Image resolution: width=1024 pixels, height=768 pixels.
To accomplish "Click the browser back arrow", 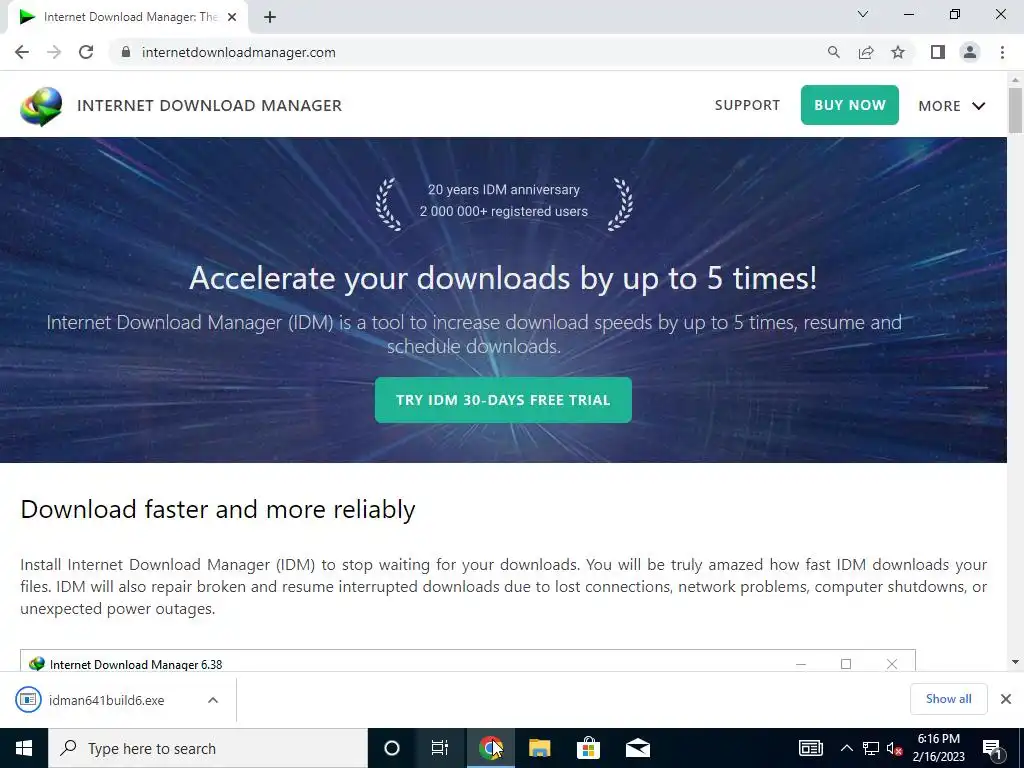I will 22,52.
